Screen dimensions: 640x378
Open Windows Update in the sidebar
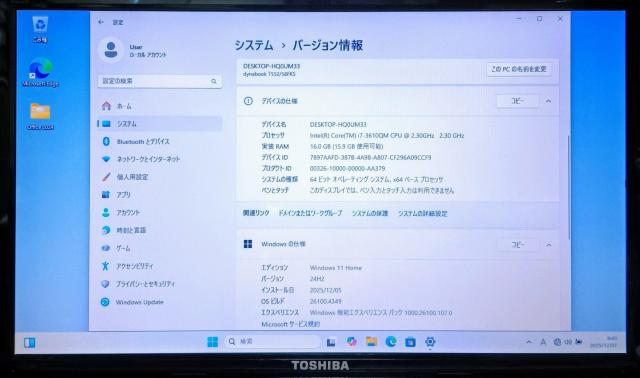(160, 302)
